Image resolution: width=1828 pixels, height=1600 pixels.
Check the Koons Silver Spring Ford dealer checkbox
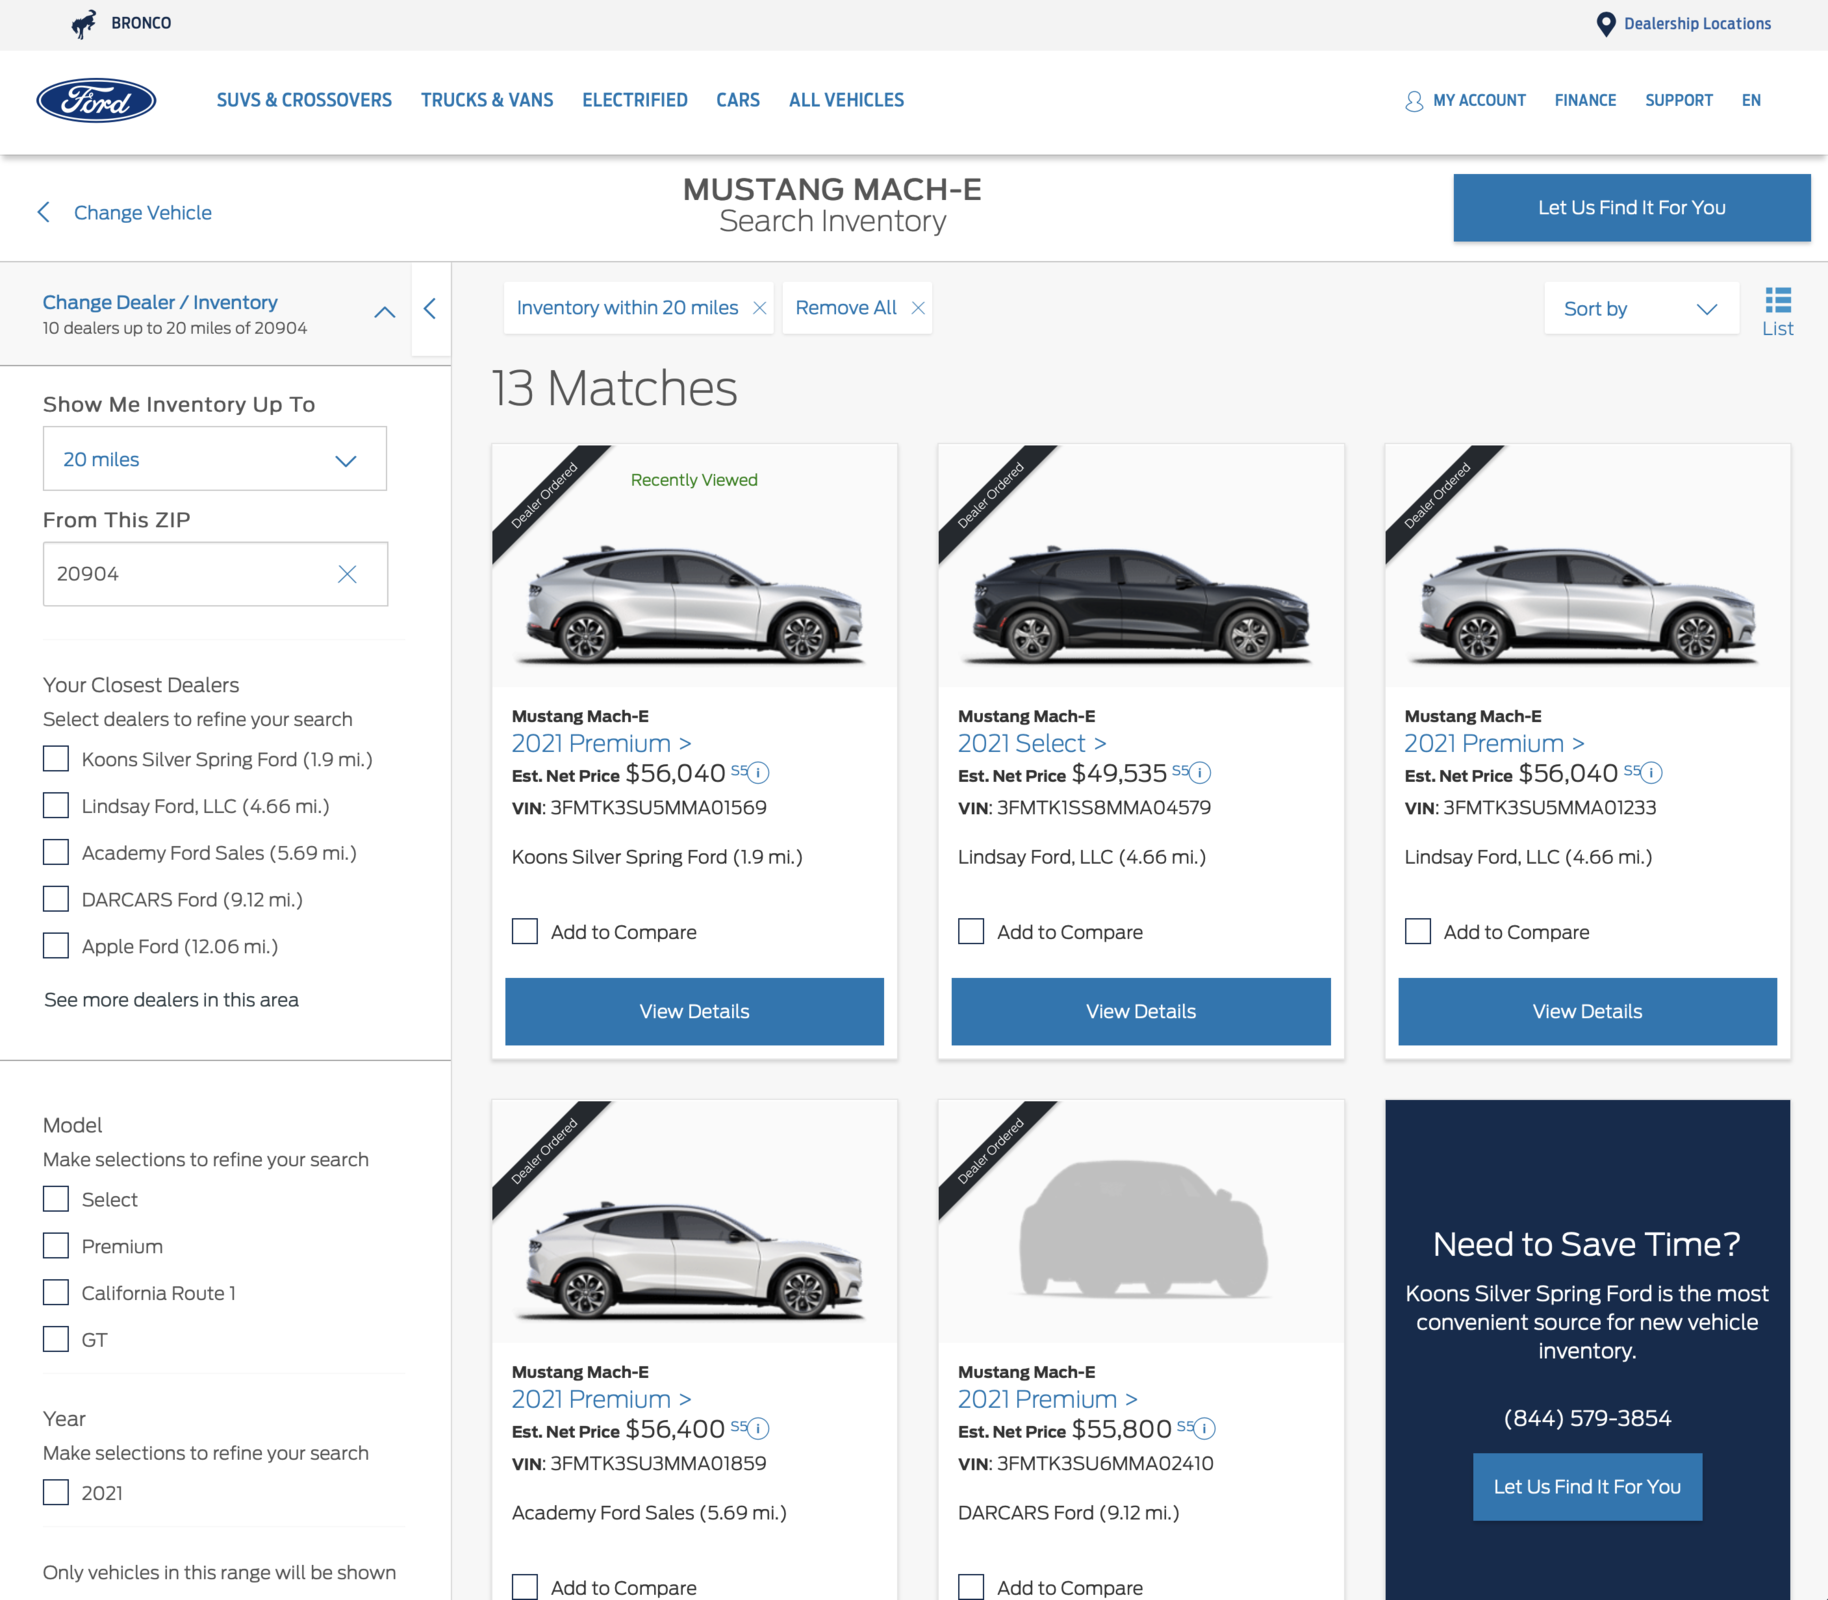click(x=55, y=759)
